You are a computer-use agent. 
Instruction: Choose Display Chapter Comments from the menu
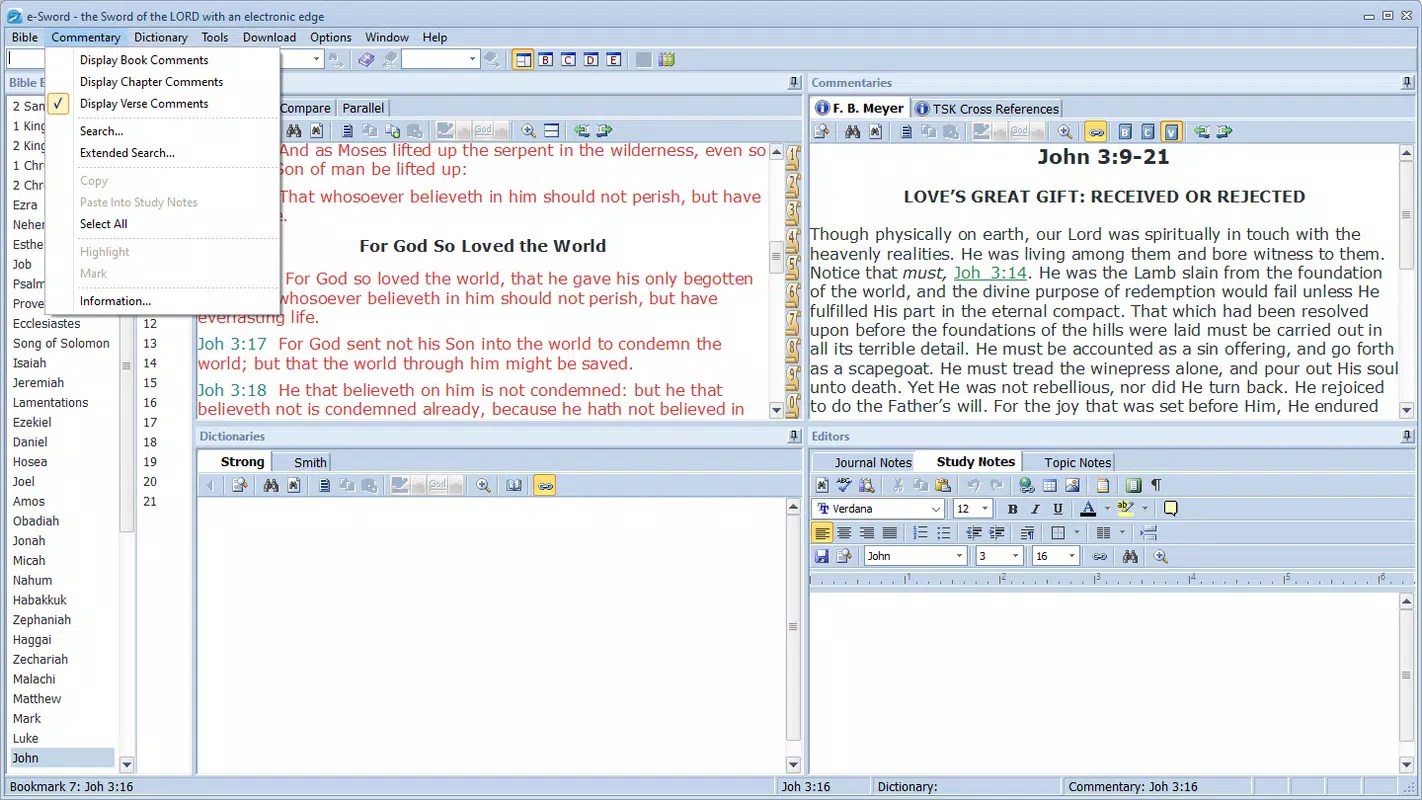[151, 82]
